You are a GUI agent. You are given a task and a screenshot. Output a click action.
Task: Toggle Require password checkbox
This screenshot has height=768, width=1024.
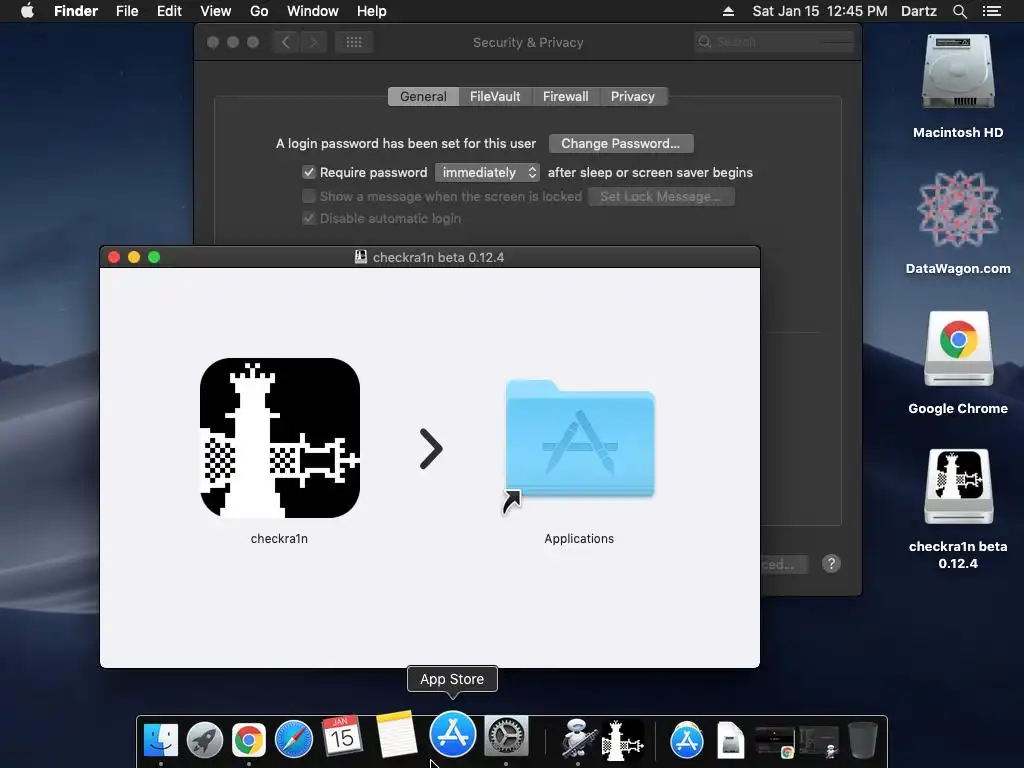click(309, 172)
